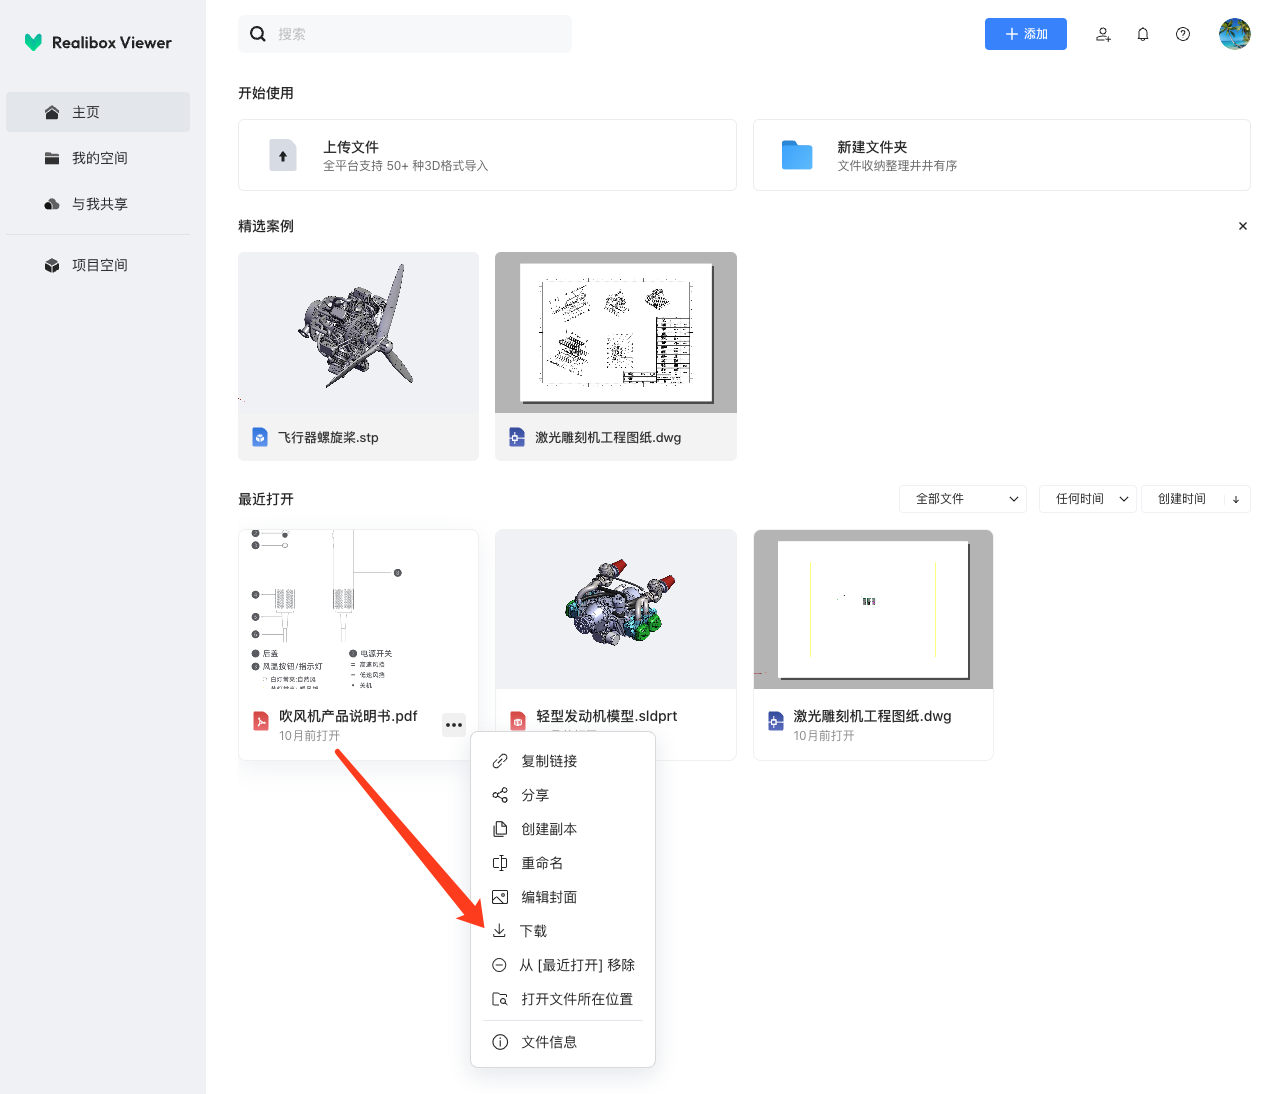Open 文件信息 from context menu

click(563, 1042)
